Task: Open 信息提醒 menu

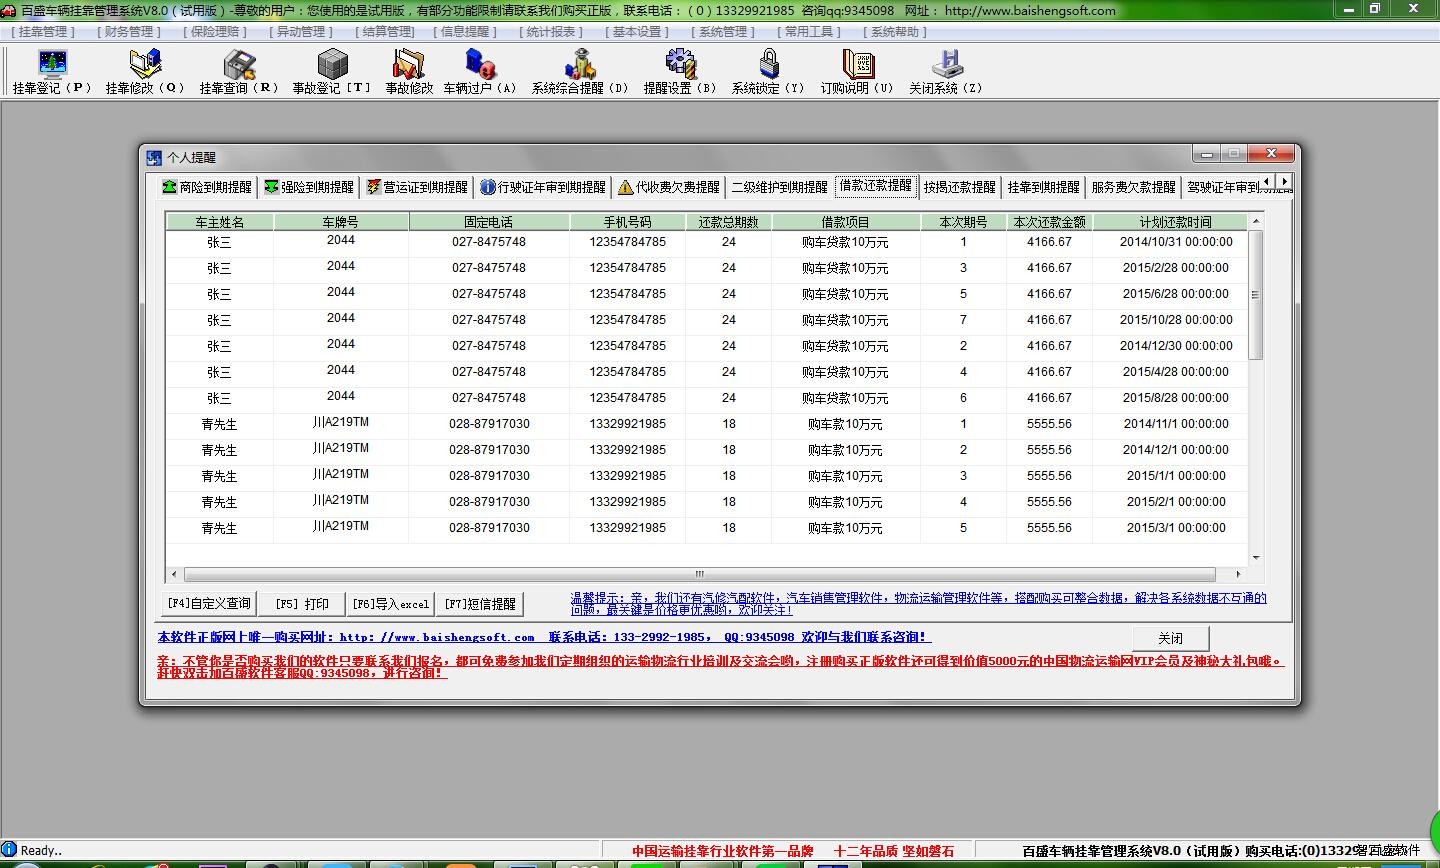Action: (x=465, y=32)
